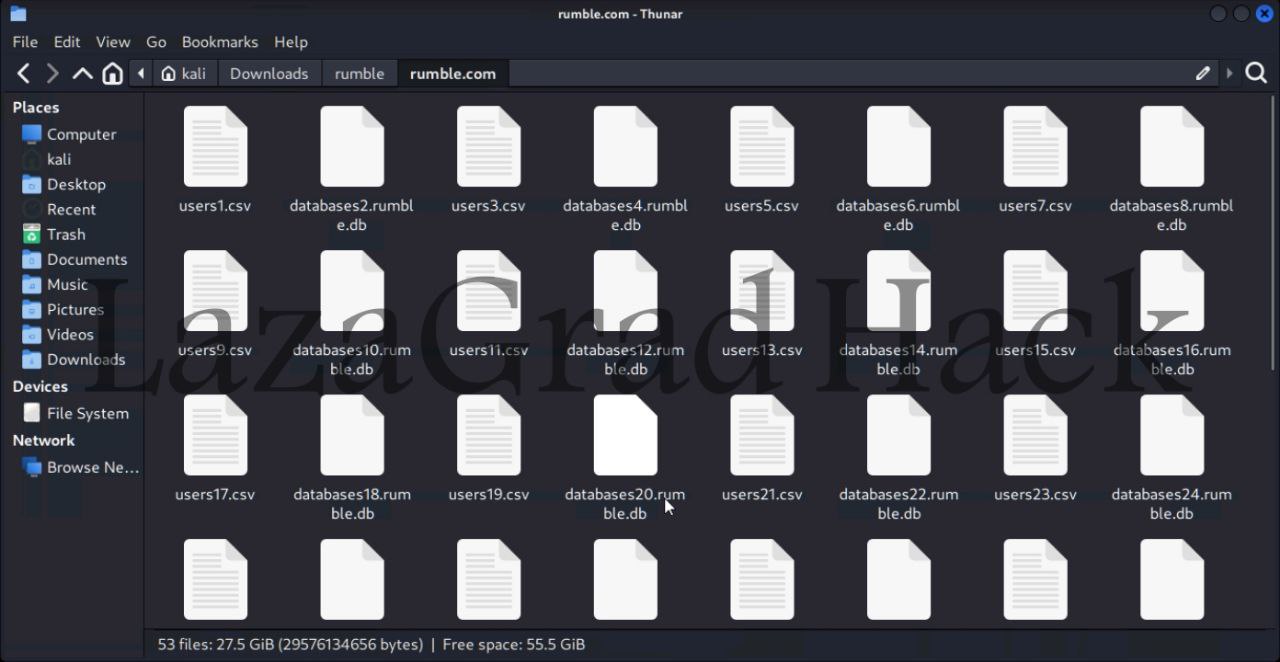1280x662 pixels.
Task: Select the databases14.rumble.db file icon
Action: pos(898,291)
